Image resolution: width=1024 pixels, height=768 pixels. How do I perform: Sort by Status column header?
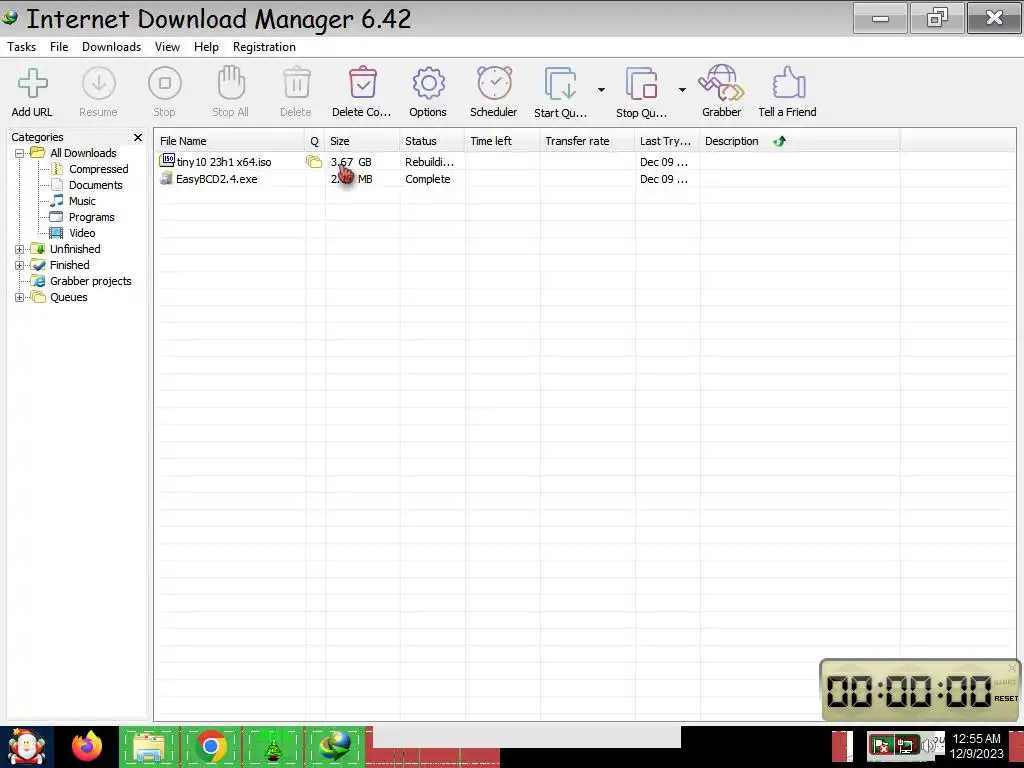click(432, 141)
